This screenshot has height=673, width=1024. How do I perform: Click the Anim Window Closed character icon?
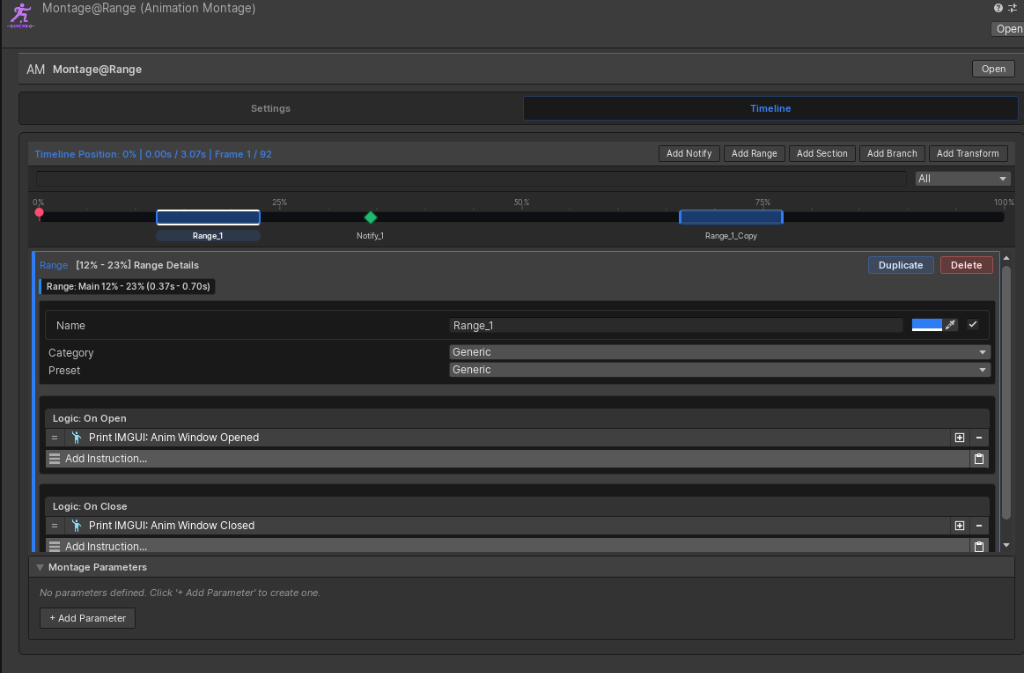[76, 525]
